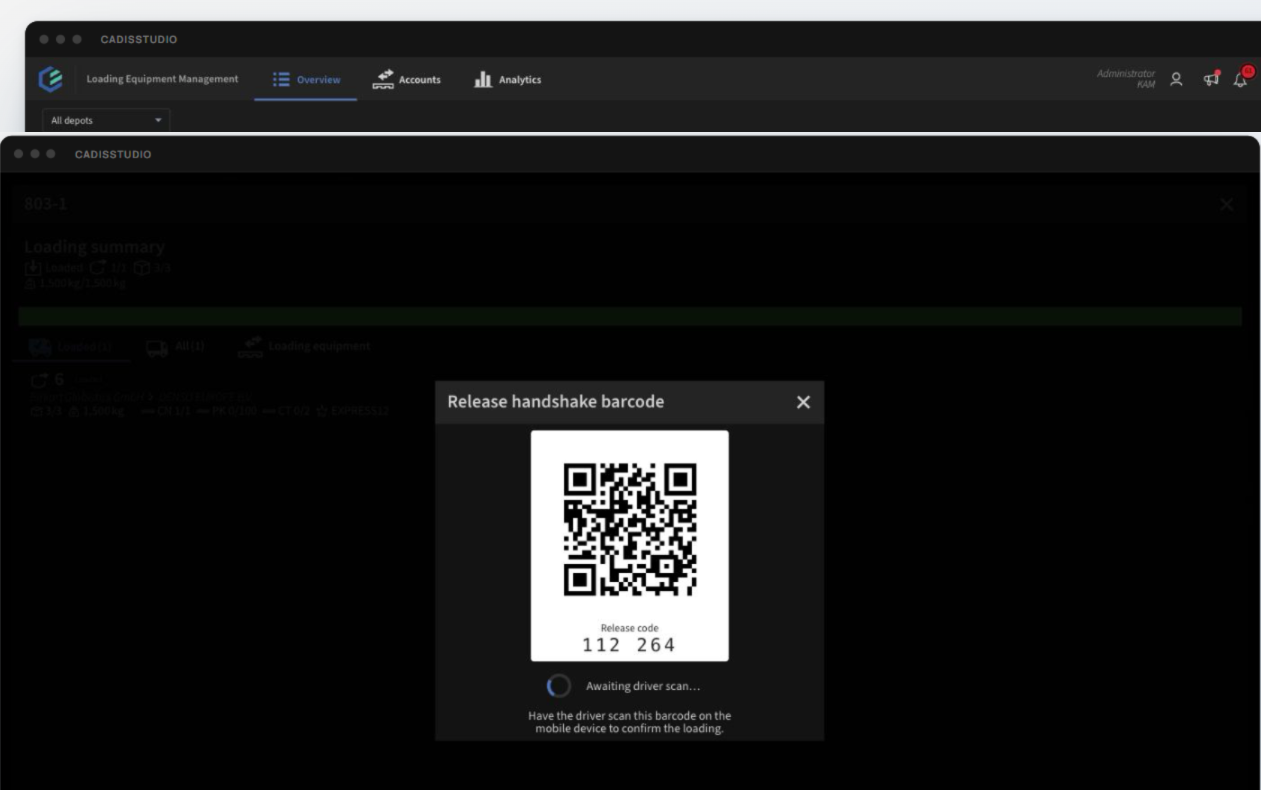Close the Release handshake barcode dialog

coord(803,402)
